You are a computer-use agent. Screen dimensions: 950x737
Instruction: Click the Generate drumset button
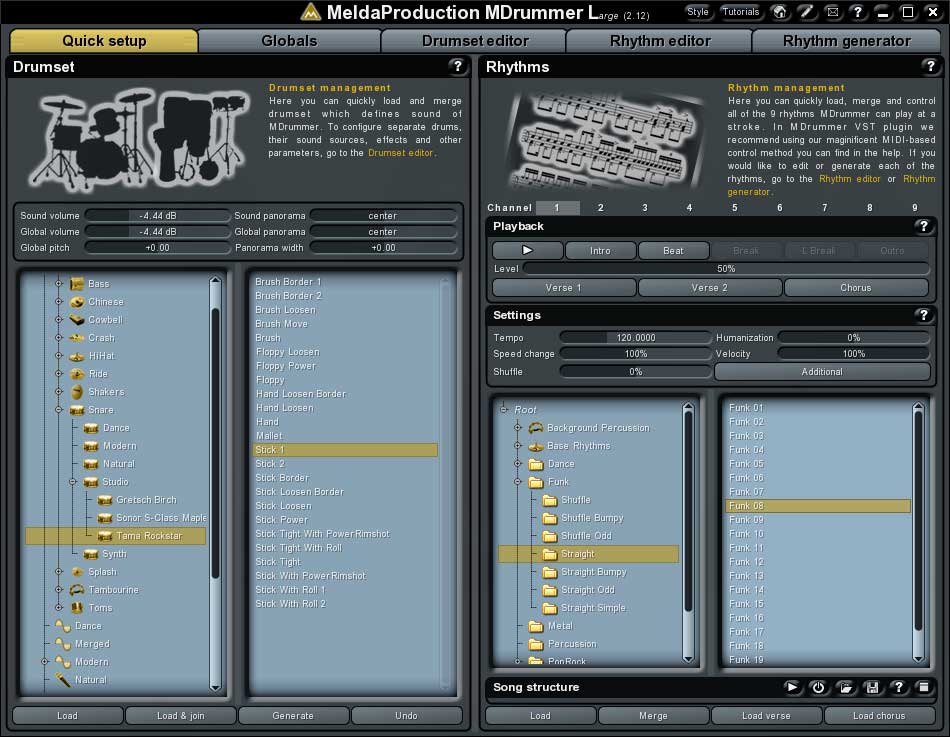[x=293, y=716]
